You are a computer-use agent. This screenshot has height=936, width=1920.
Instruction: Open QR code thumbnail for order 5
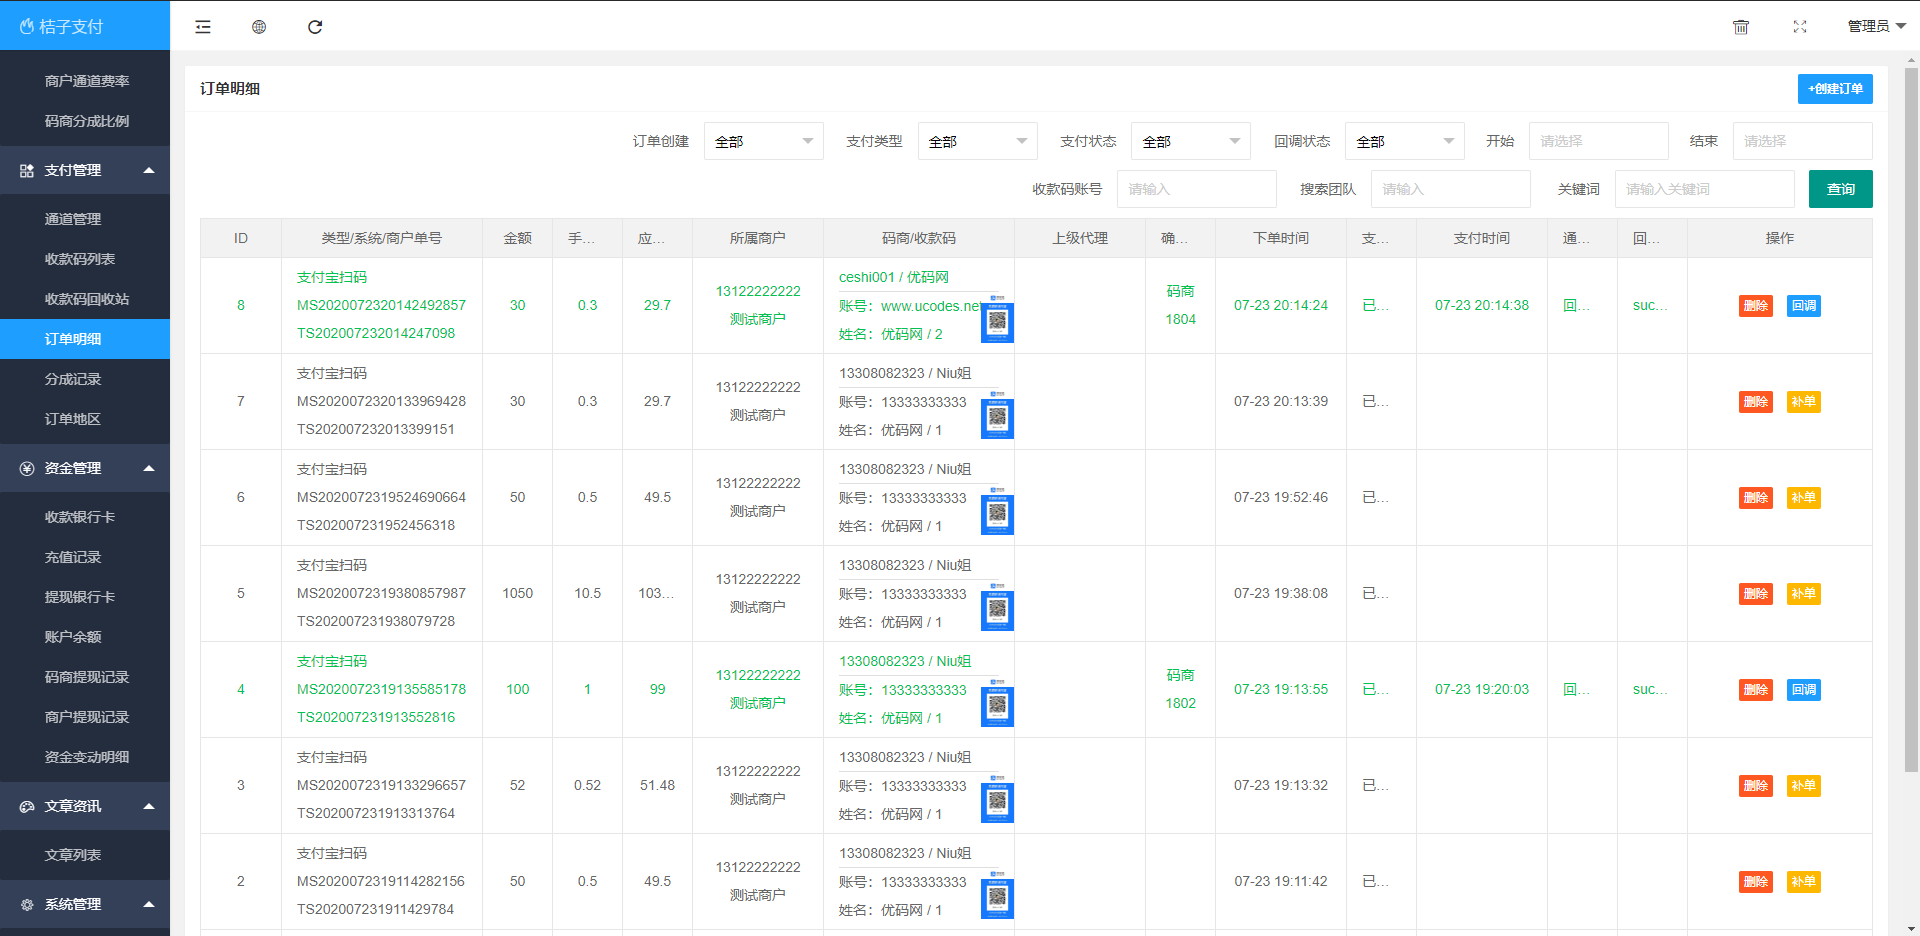coord(997,608)
